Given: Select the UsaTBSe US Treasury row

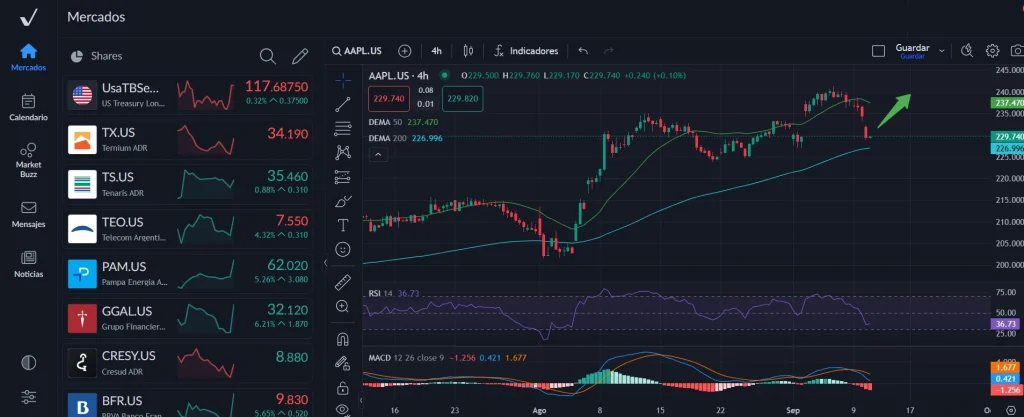Looking at the screenshot, I should click(x=188, y=95).
